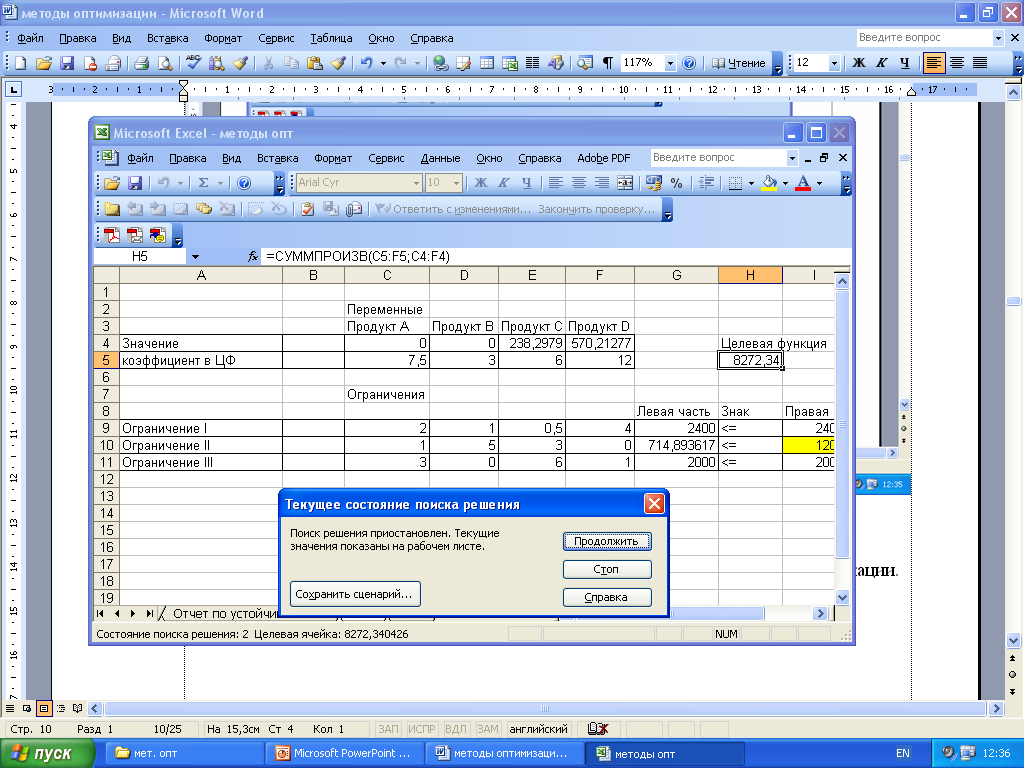The width and height of the screenshot is (1024, 768).
Task: Click the Merge and Center icon in Excel
Action: pos(625,183)
